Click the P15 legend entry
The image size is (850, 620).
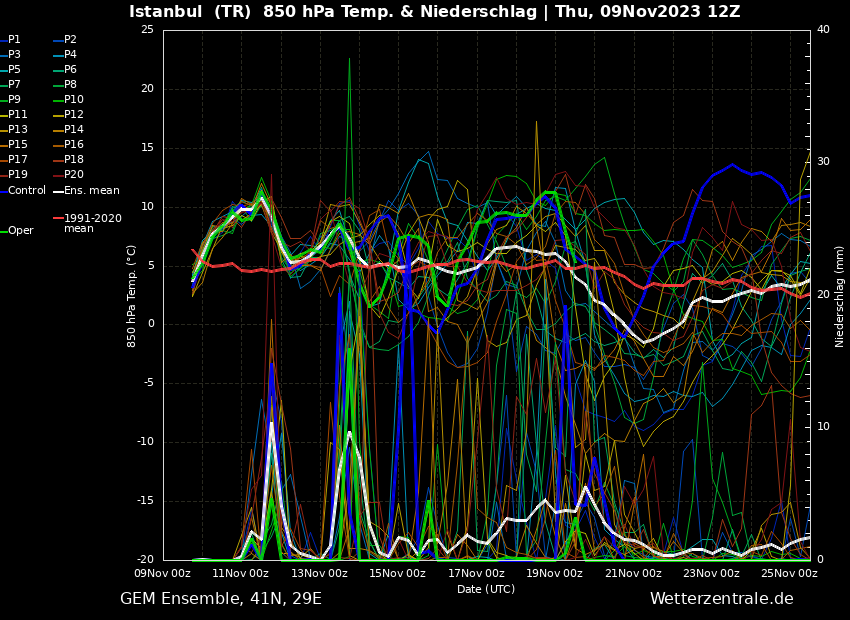pyautogui.click(x=14, y=145)
